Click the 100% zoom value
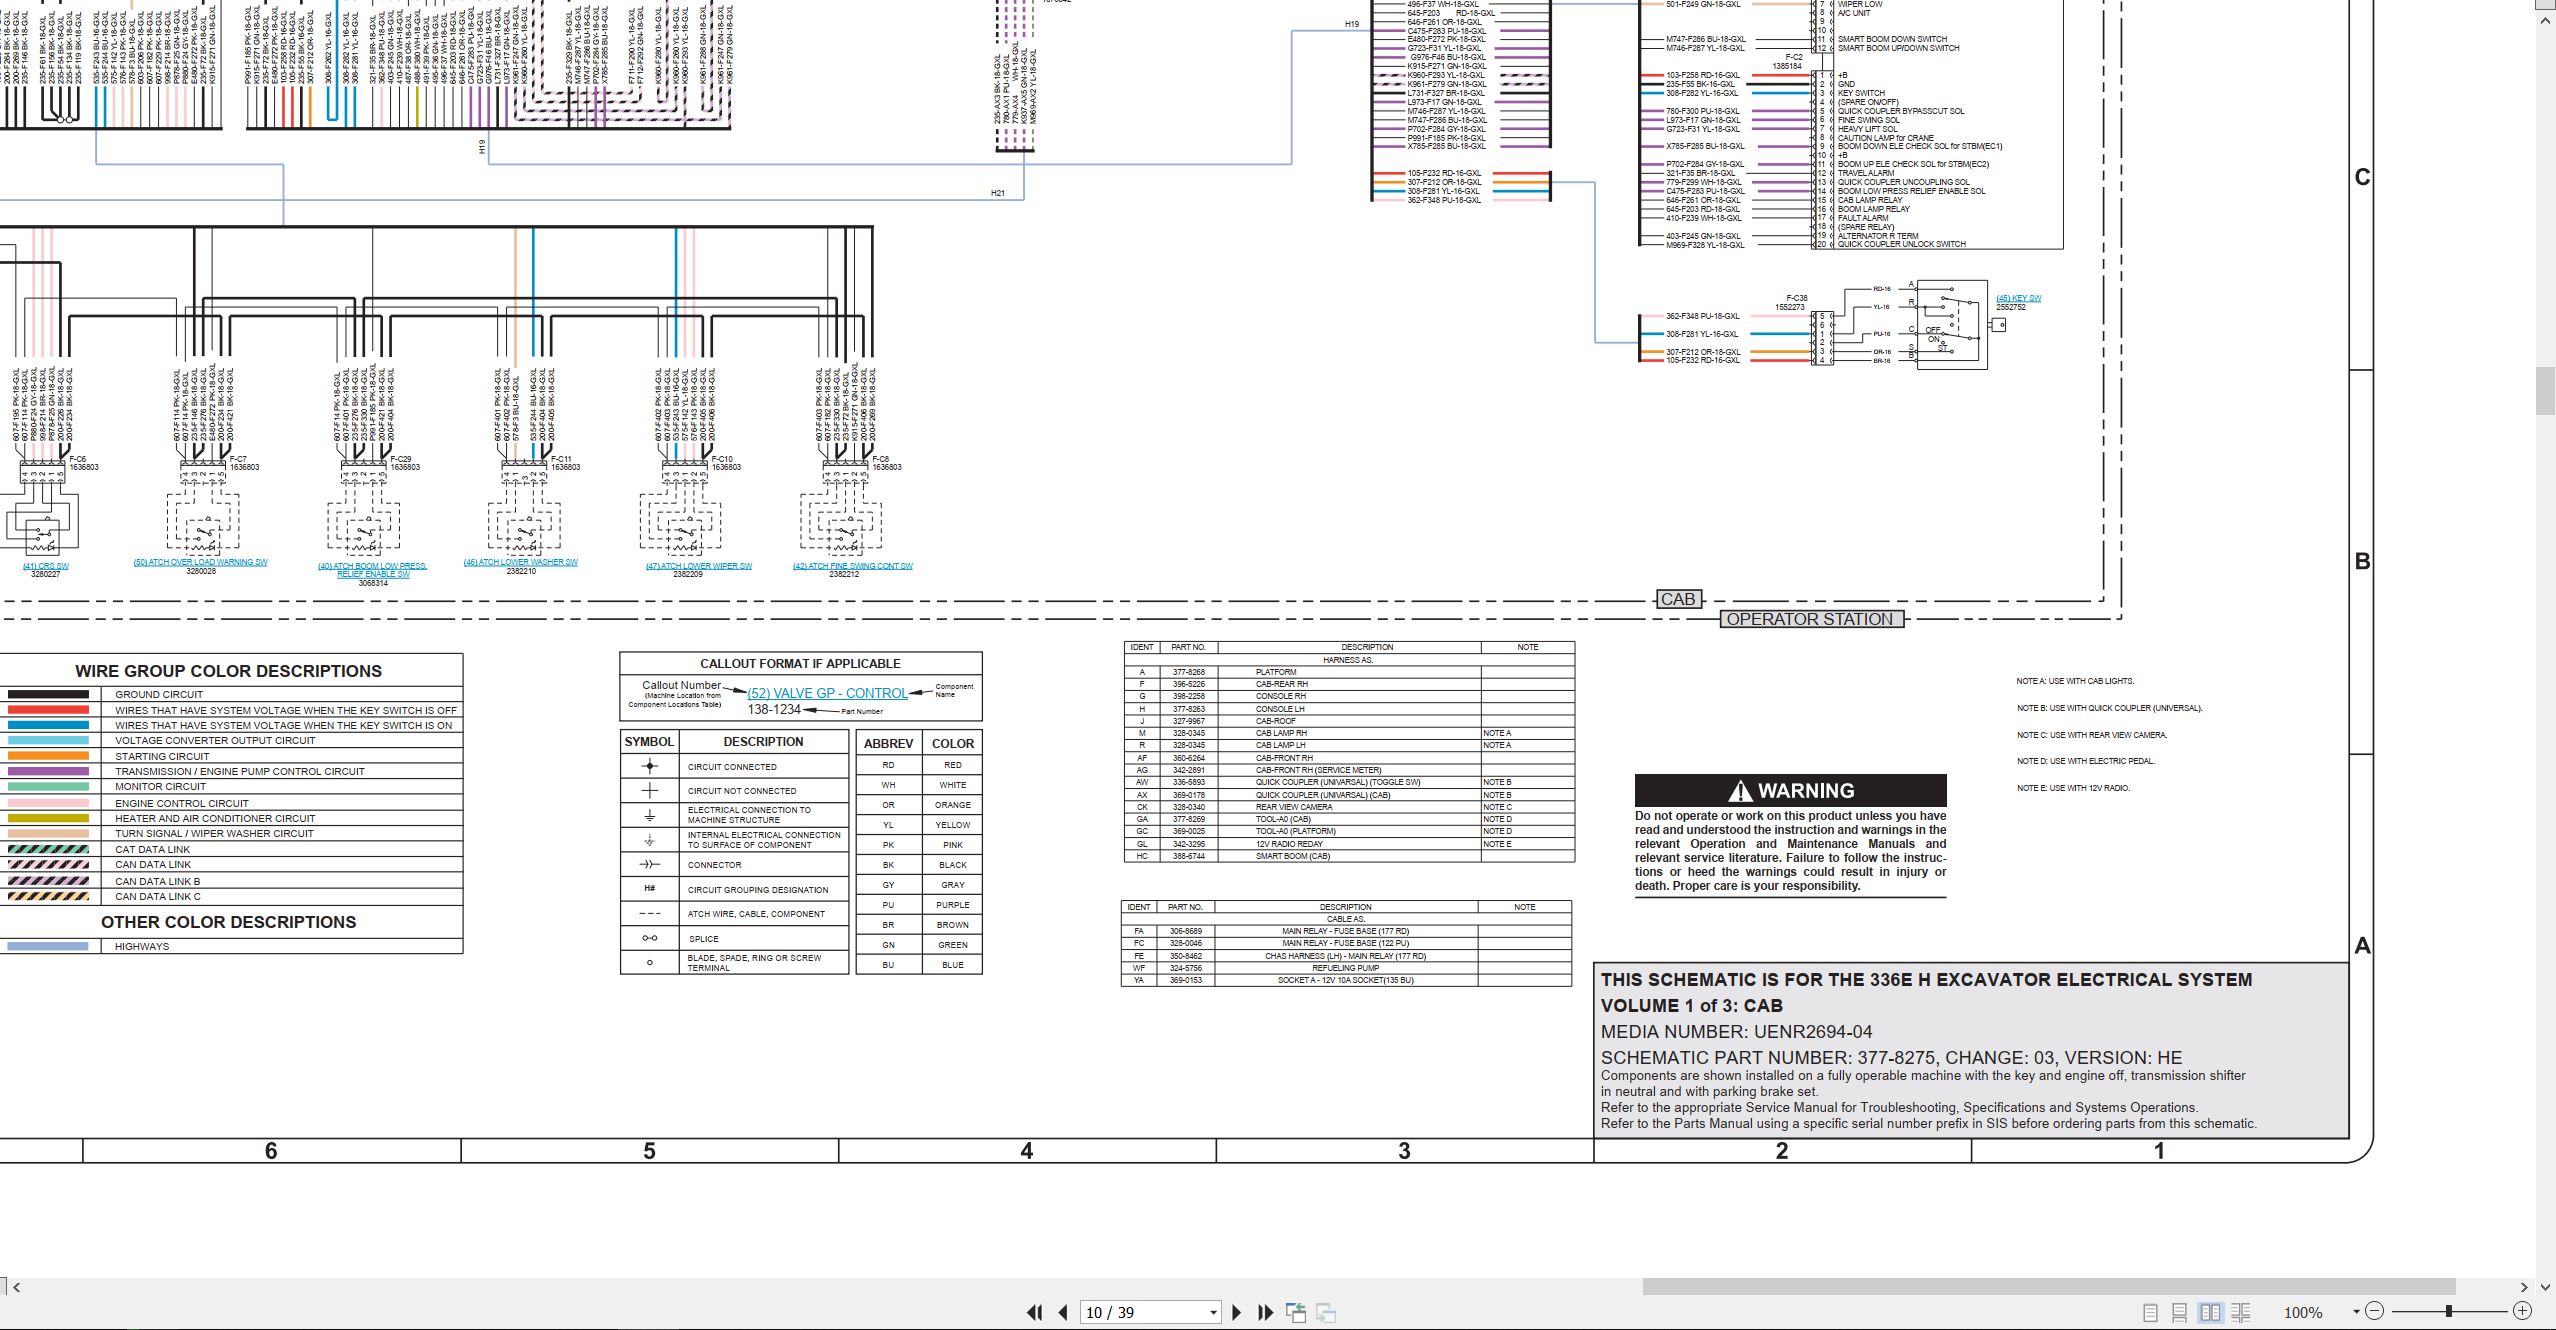The width and height of the screenshot is (2556, 1330). coord(2303,1312)
